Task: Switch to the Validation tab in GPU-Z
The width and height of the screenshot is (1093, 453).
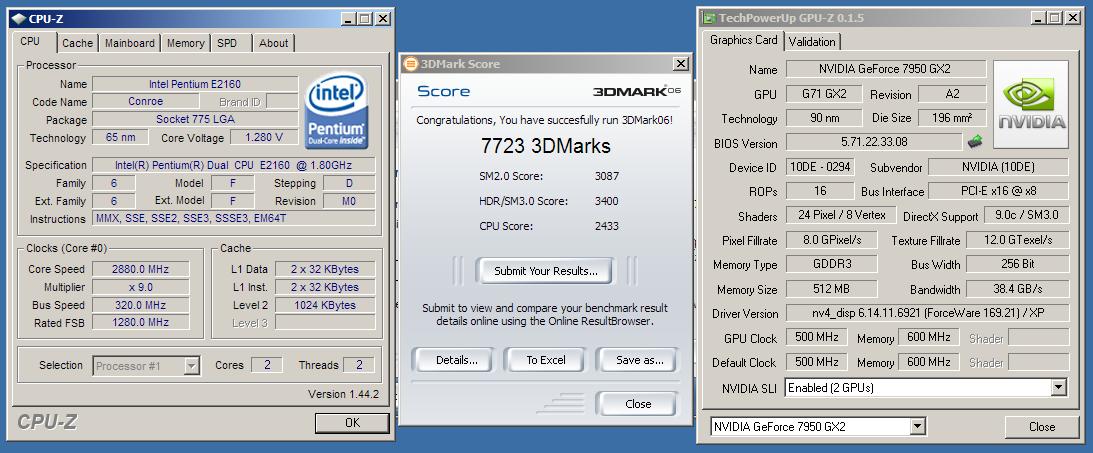Action: pyautogui.click(x=812, y=41)
